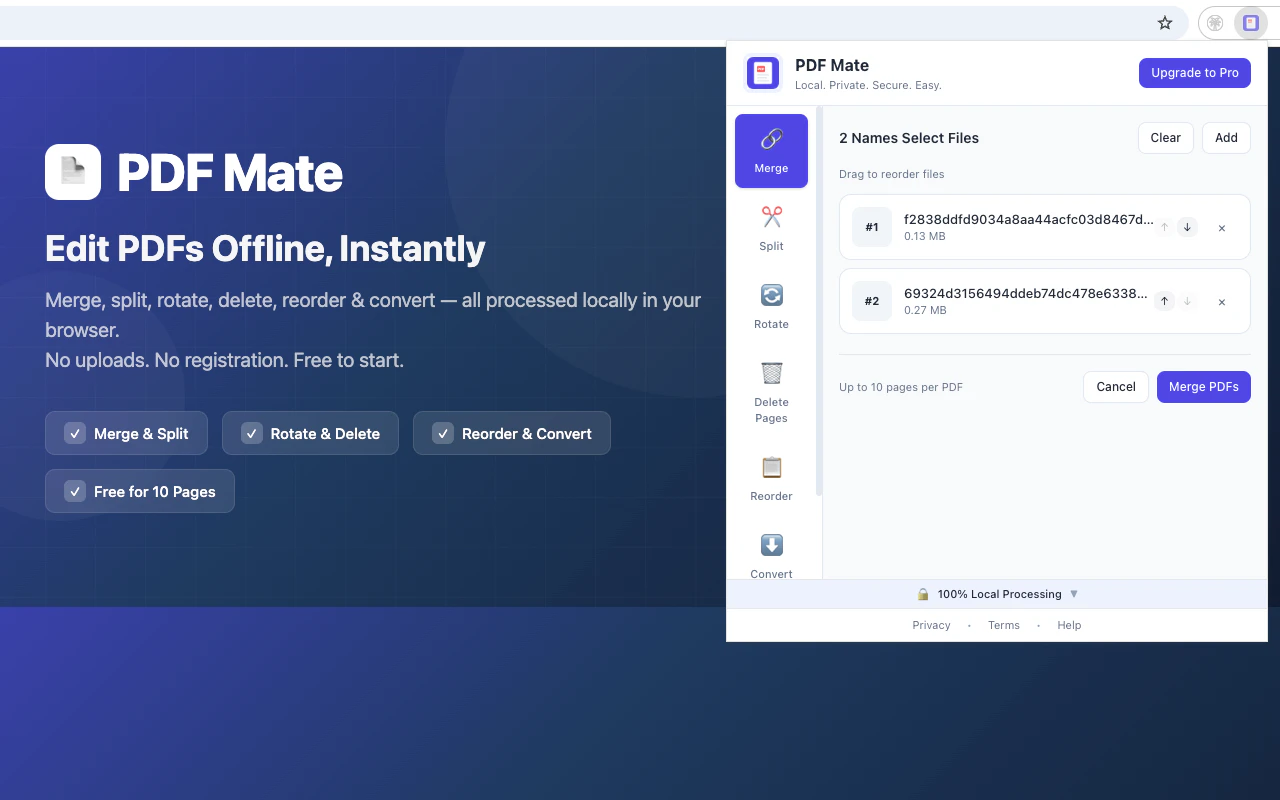Click the Merge & Split checkmark badge

coord(126,433)
